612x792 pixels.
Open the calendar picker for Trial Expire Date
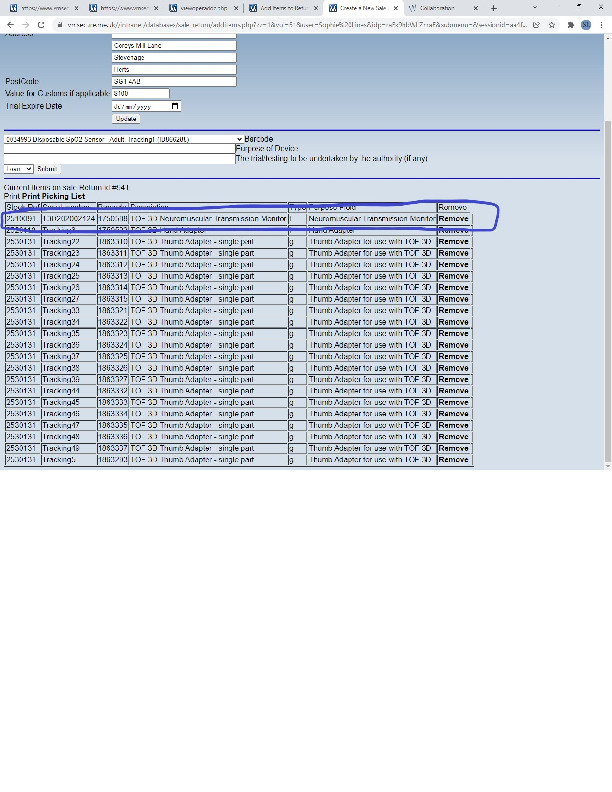[176, 106]
